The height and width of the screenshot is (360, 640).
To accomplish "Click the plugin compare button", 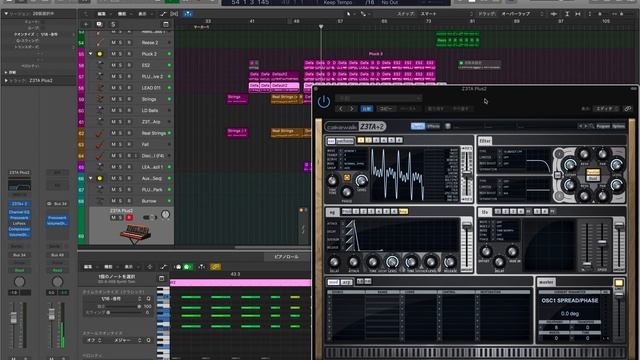I will tap(367, 109).
